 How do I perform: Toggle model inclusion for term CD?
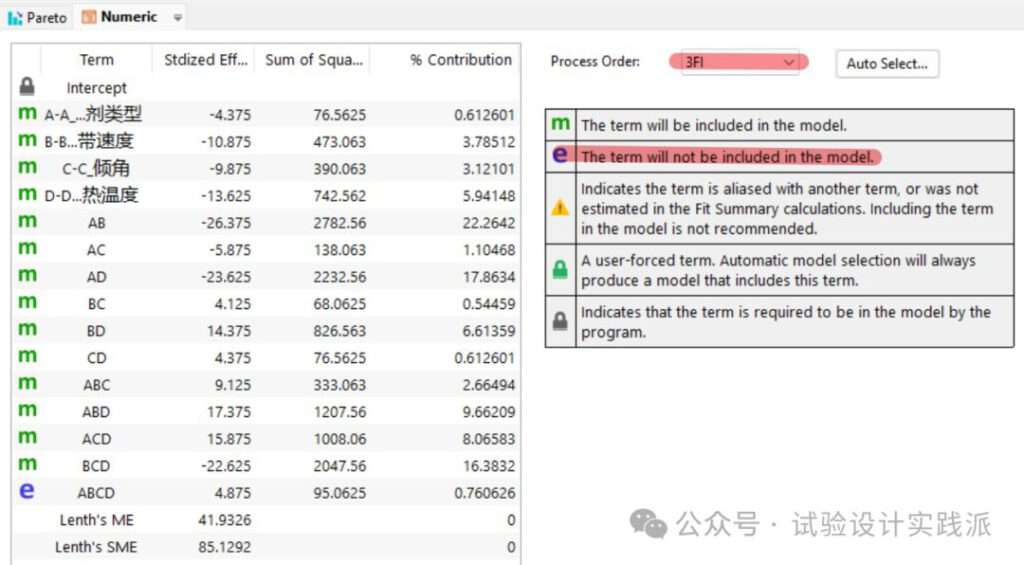coord(27,356)
